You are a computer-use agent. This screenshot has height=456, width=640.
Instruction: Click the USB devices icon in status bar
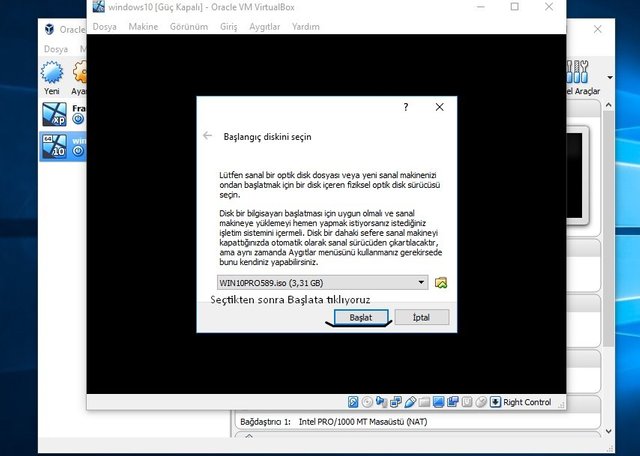pyautogui.click(x=410, y=402)
